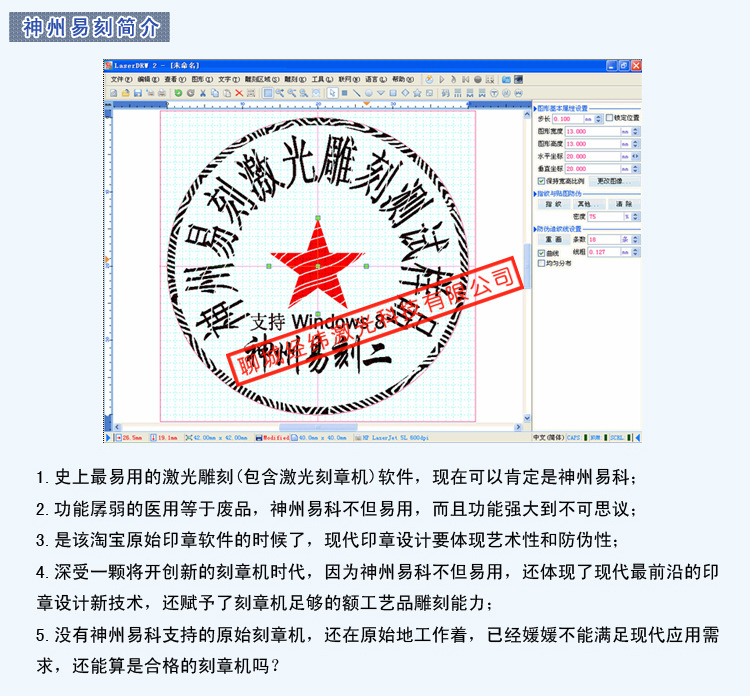Select the highlighted full-page view icon
The width and height of the screenshot is (750, 696).
click(x=268, y=93)
